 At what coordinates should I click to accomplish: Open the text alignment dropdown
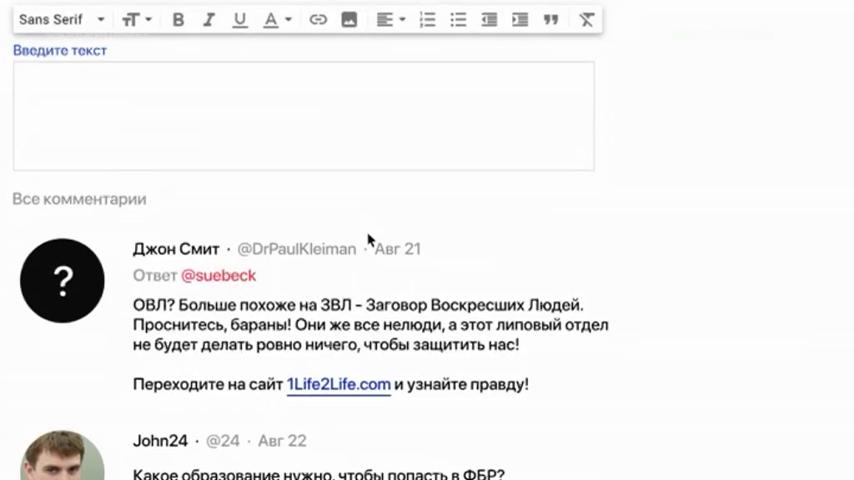coord(391,20)
